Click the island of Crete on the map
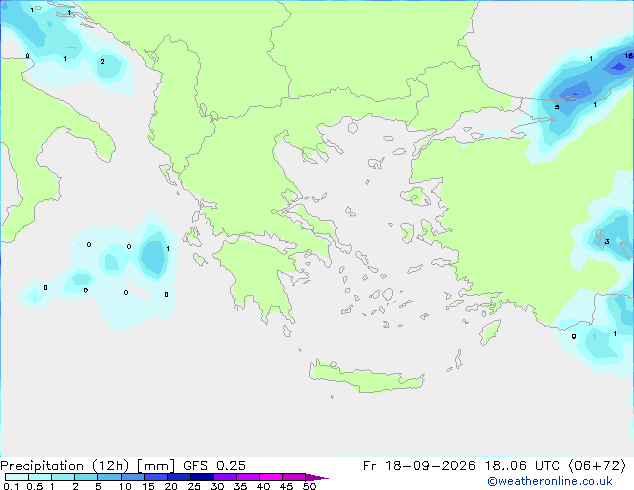The image size is (634, 490). point(366,377)
